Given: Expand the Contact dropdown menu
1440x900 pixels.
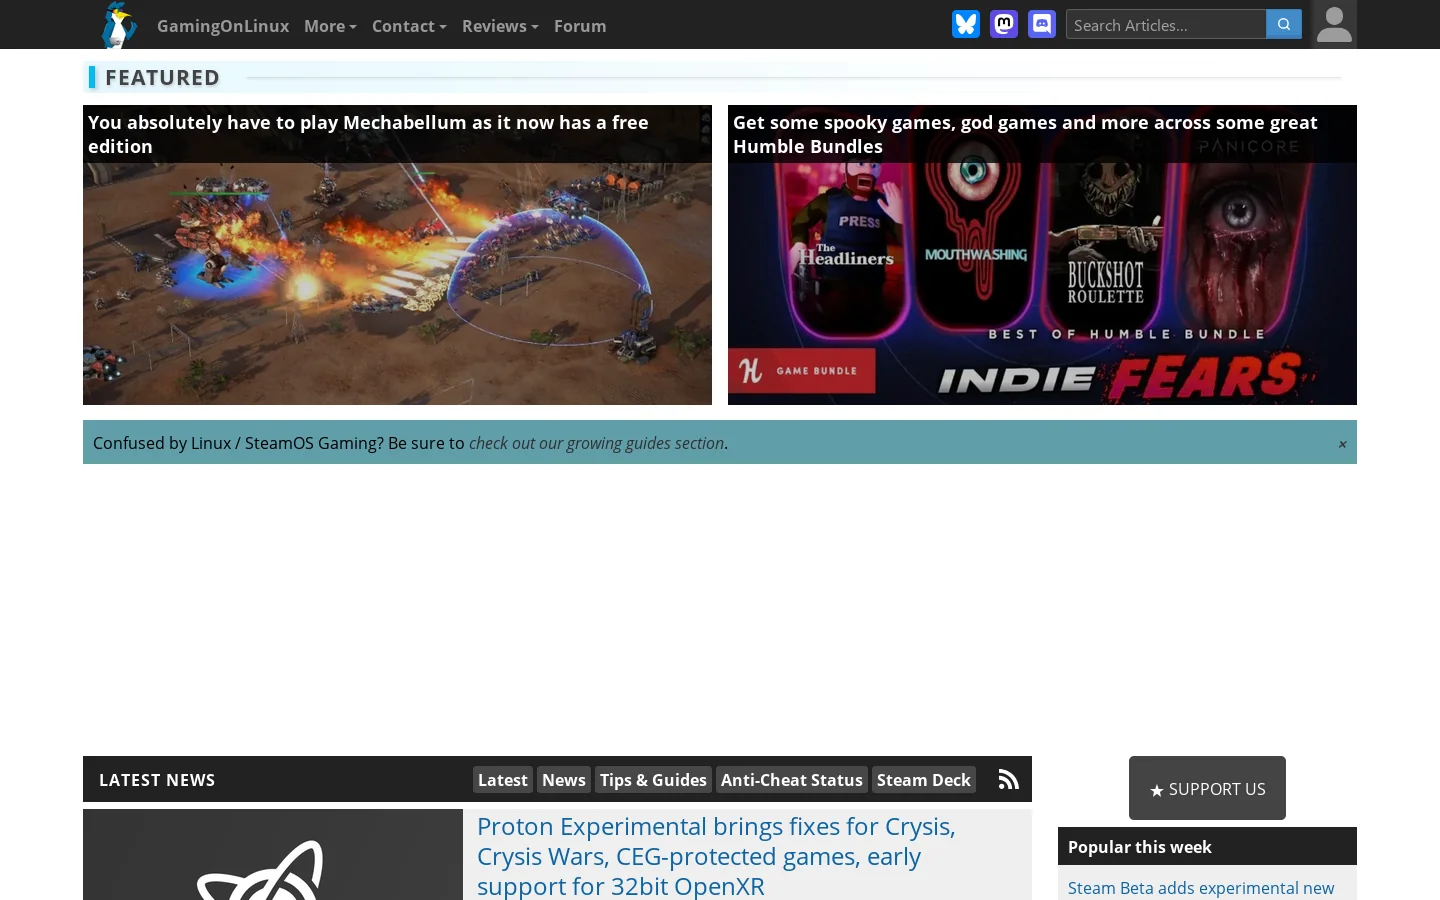Looking at the screenshot, I should coord(409,26).
